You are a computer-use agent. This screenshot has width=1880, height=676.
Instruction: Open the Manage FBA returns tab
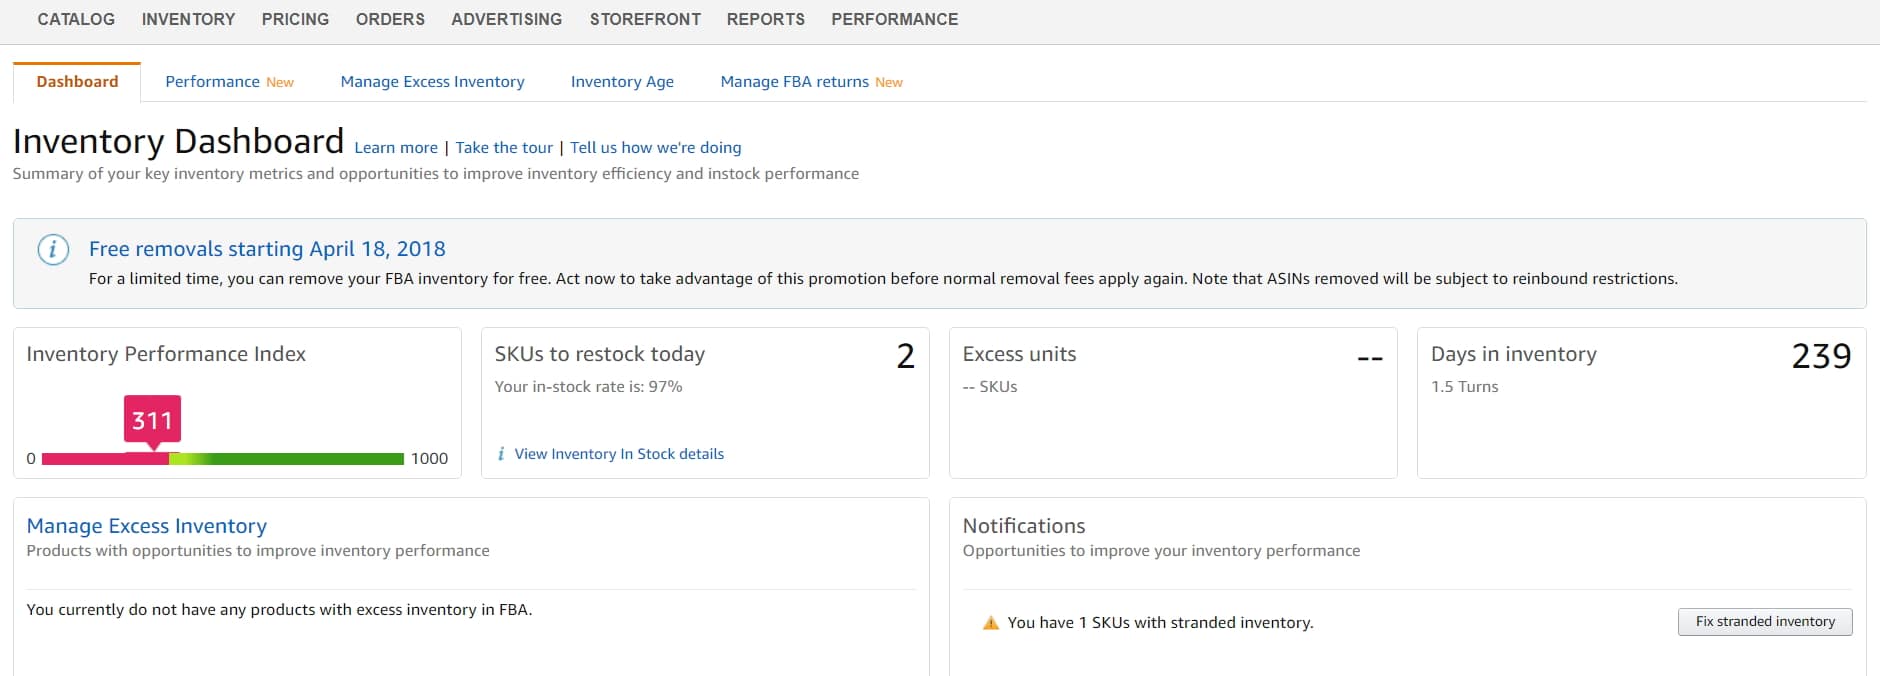pyautogui.click(x=811, y=82)
